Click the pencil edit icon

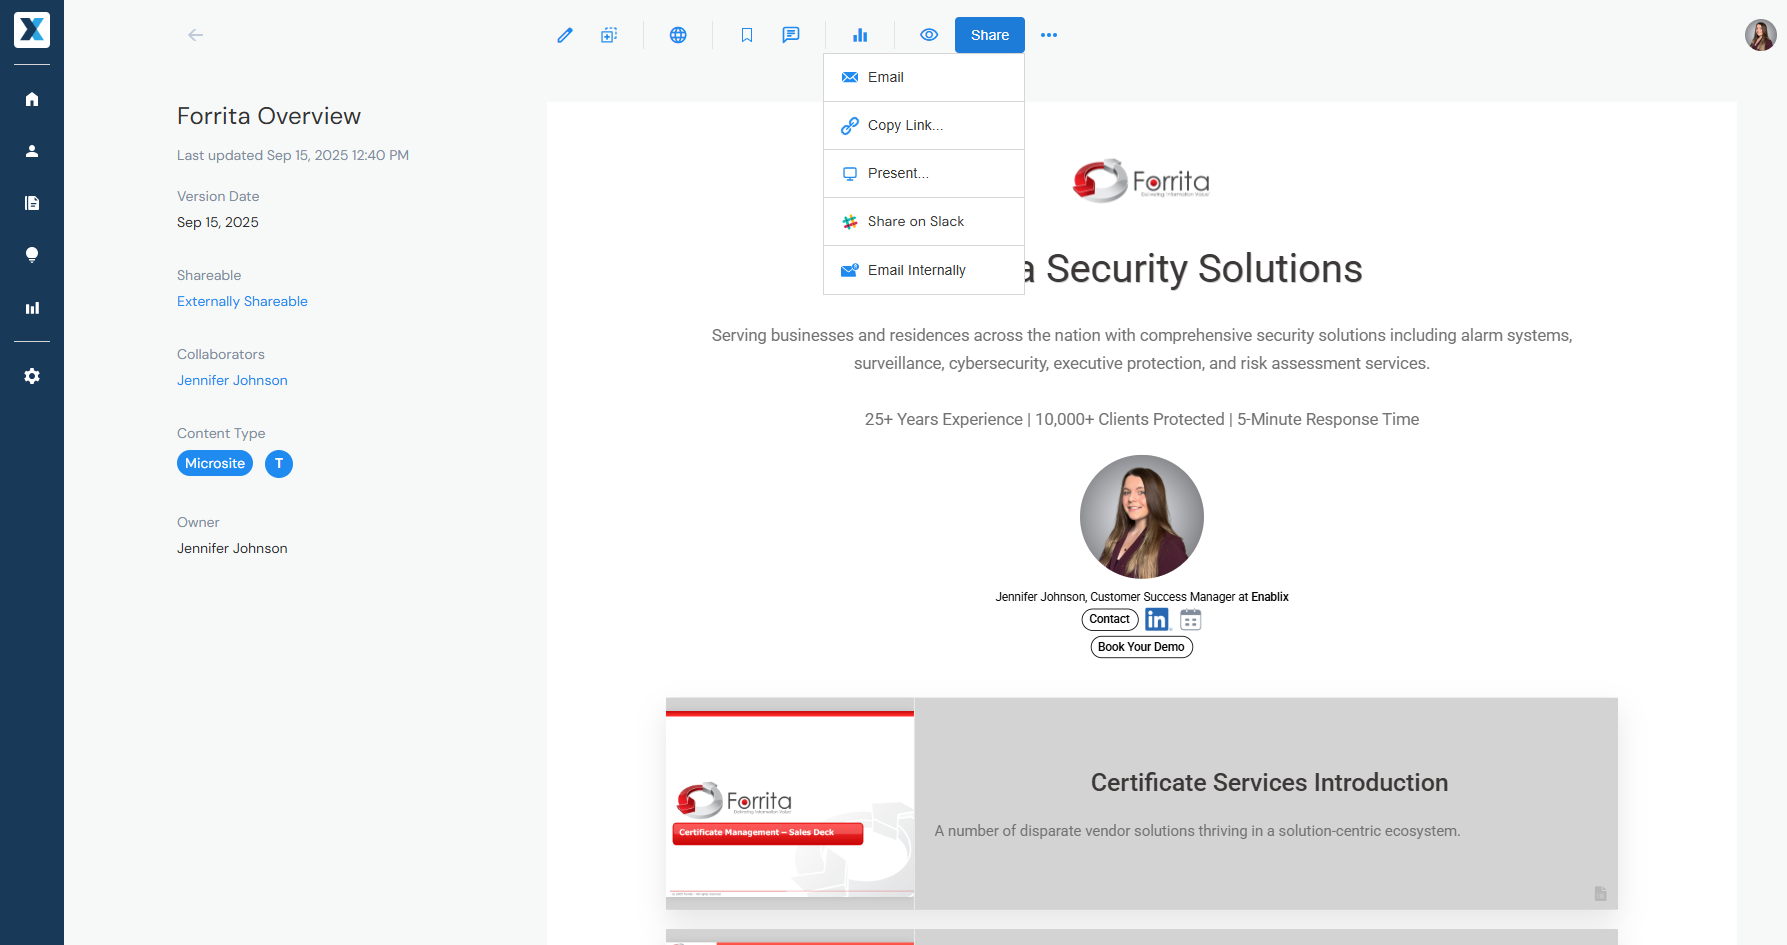pos(565,35)
